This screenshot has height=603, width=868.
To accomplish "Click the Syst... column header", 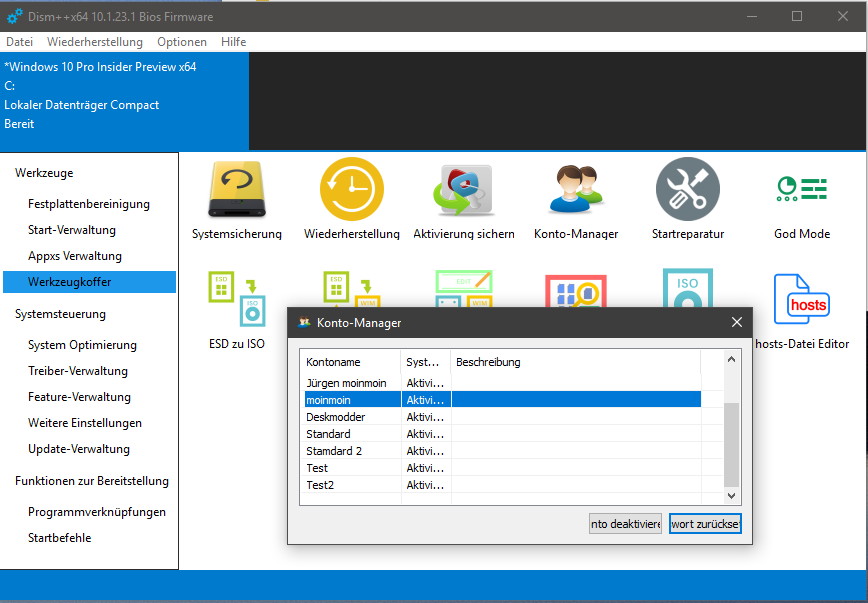I will 426,362.
